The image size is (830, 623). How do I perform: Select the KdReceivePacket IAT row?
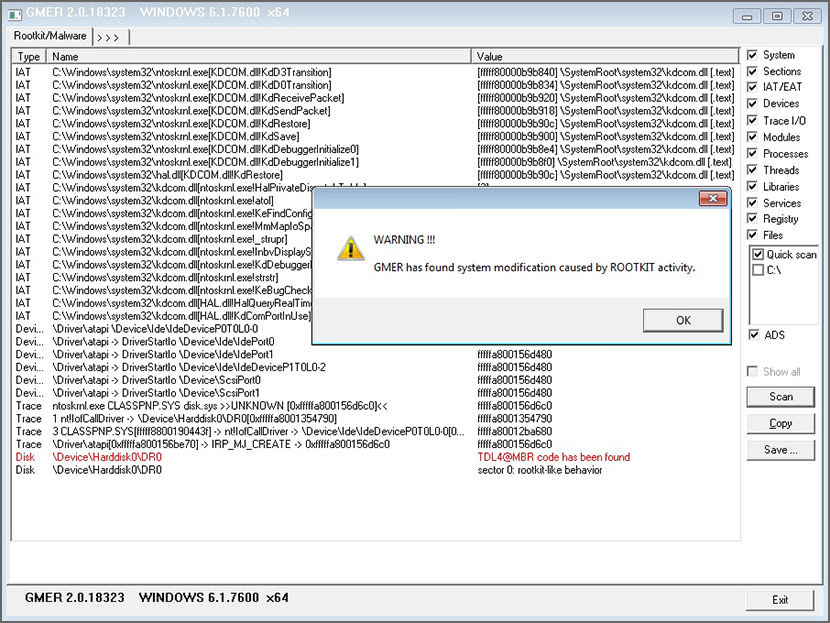coord(375,98)
